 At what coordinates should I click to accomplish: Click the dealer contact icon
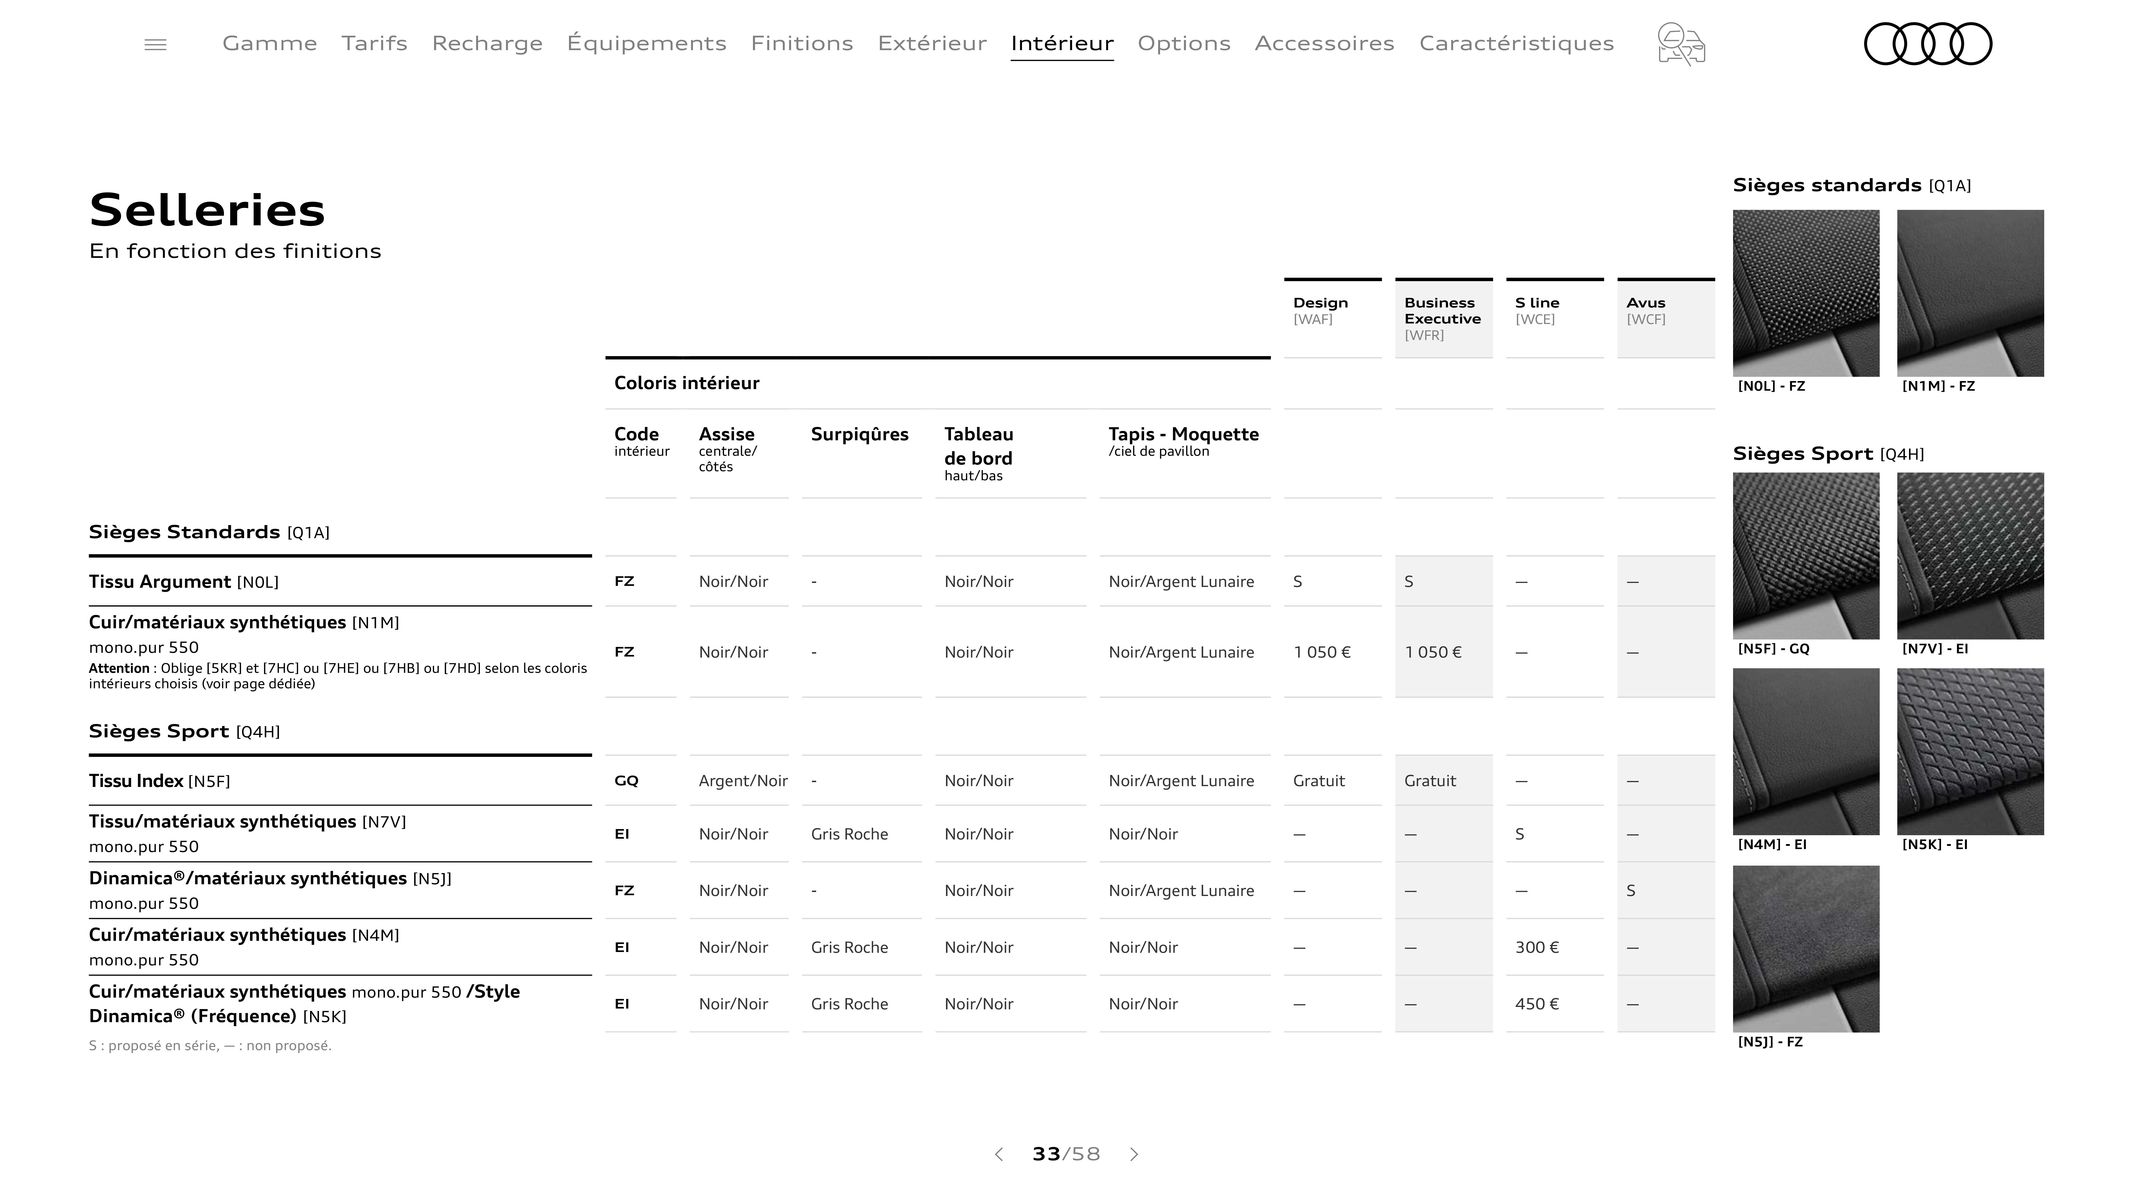tap(1681, 44)
